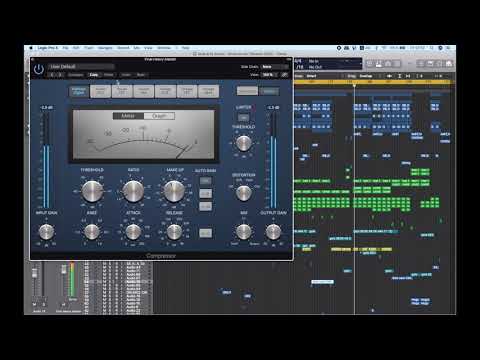Show the Output controls panel

click(269, 91)
